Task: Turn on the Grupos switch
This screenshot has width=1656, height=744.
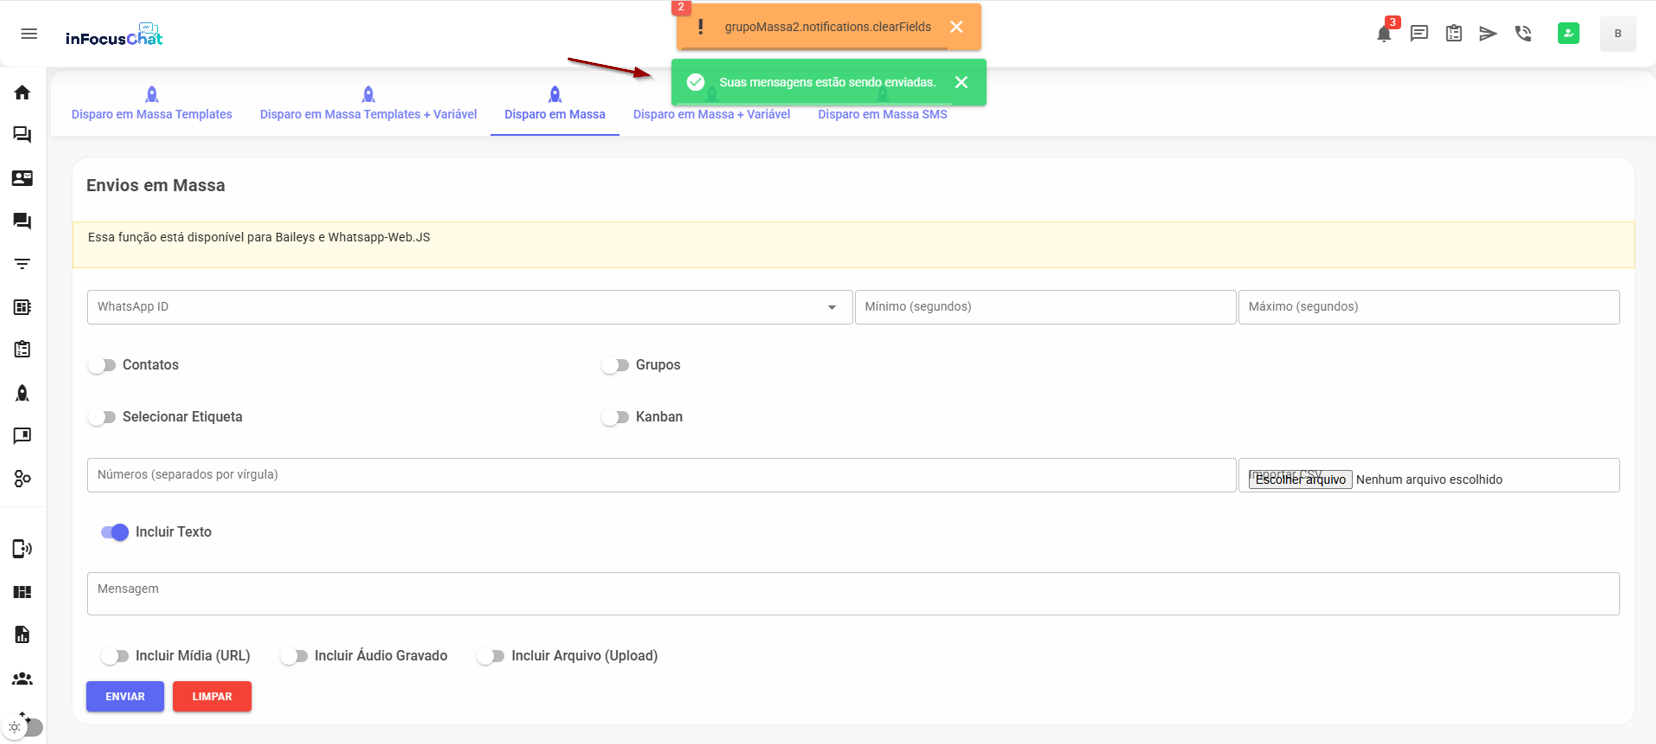Action: pos(615,365)
